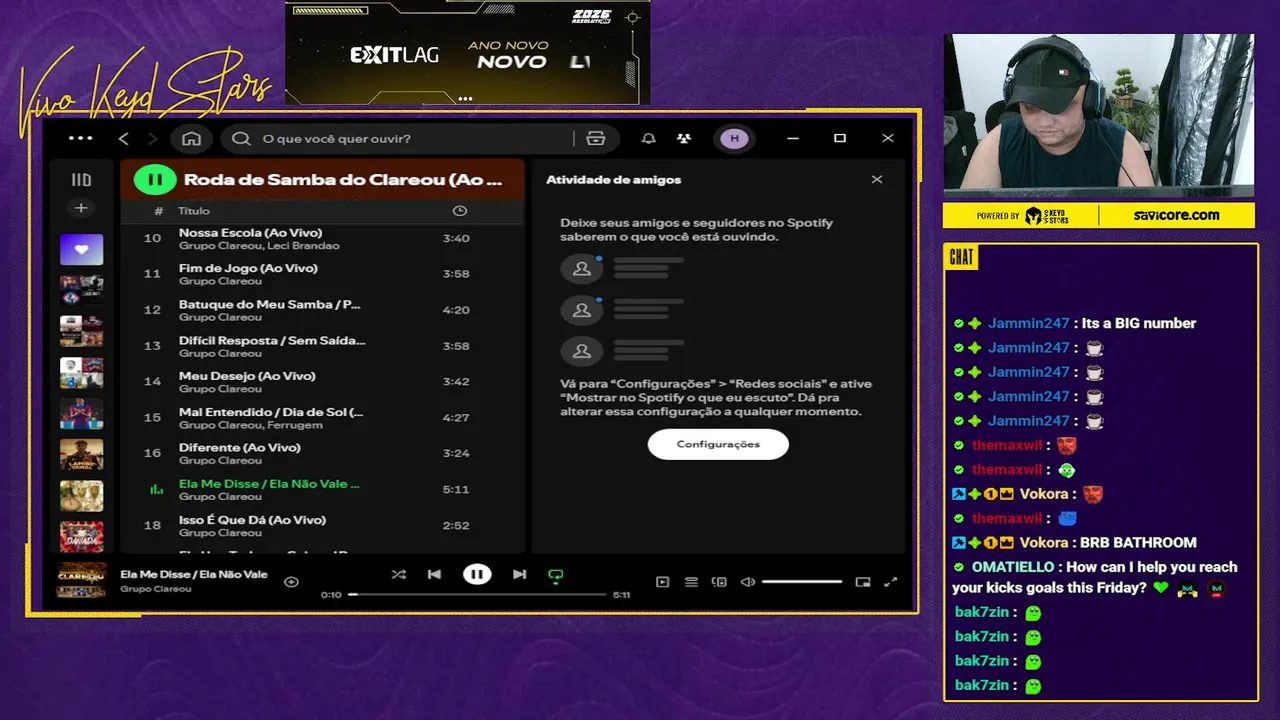This screenshot has width=1280, height=720.
Task: Add current song to Liked Songs
Action: (291, 582)
